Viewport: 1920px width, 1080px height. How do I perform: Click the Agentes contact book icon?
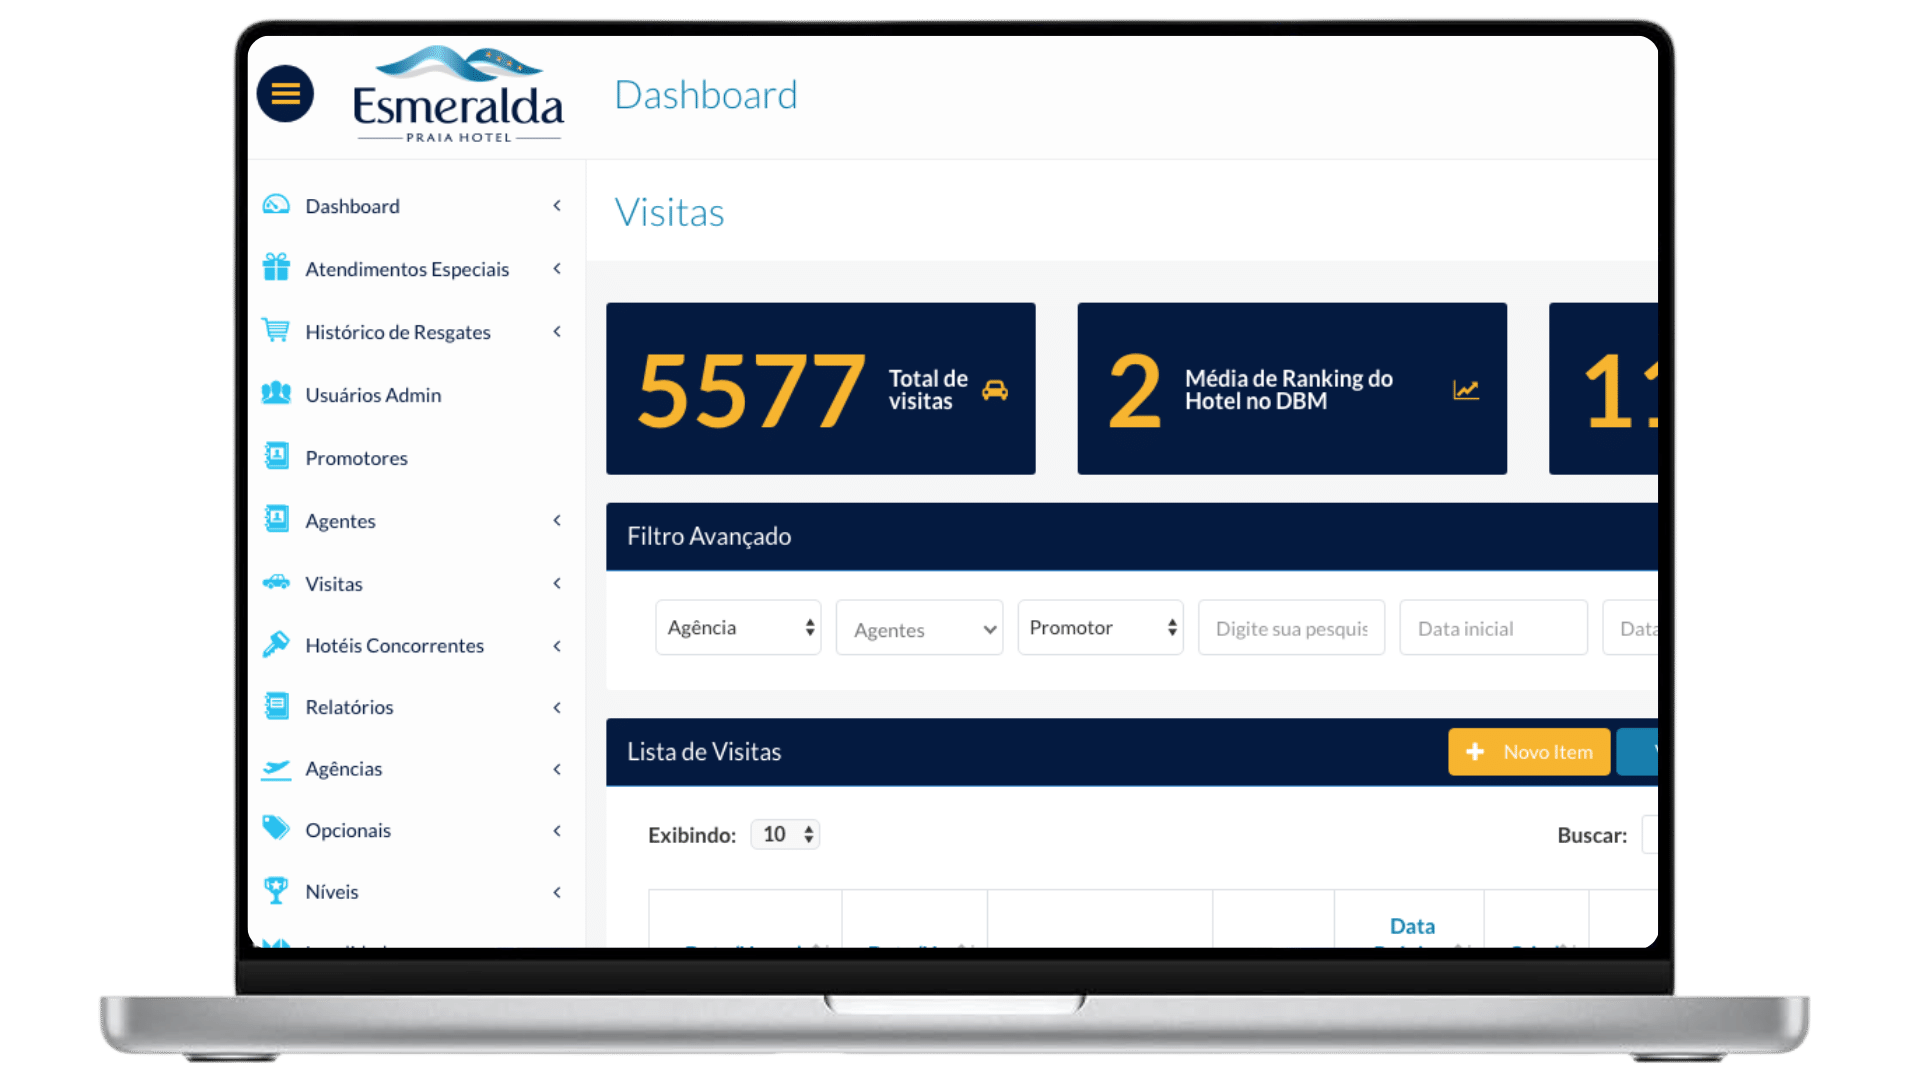click(x=277, y=519)
